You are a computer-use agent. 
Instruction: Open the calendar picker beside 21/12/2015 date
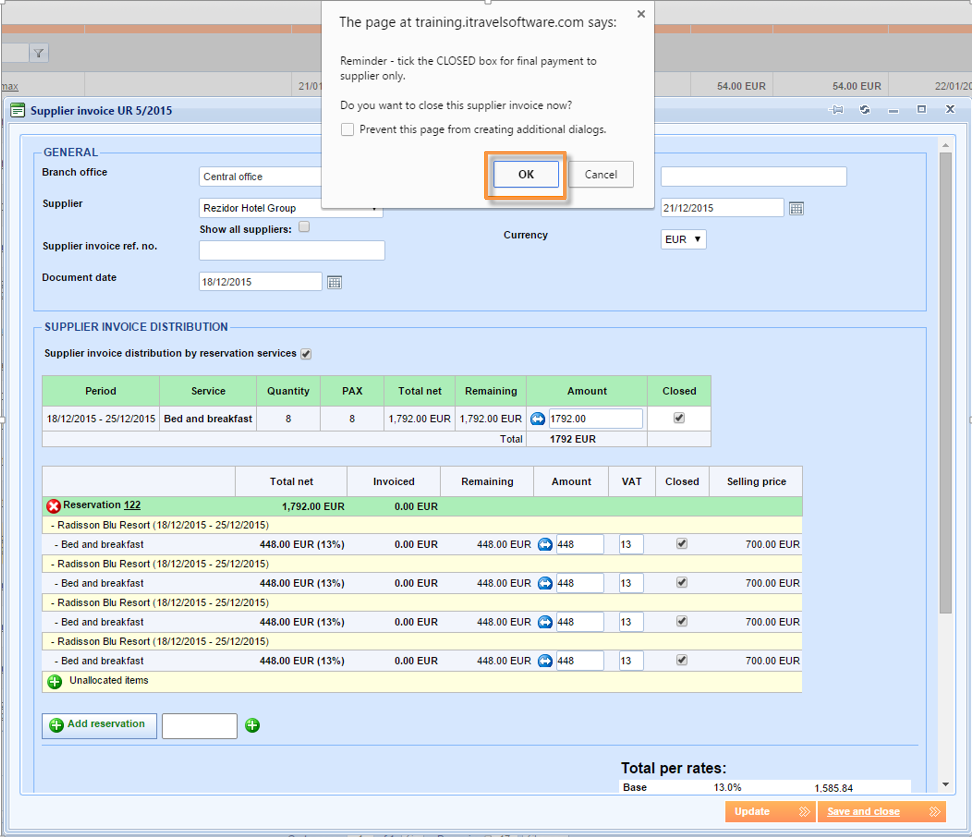point(797,208)
